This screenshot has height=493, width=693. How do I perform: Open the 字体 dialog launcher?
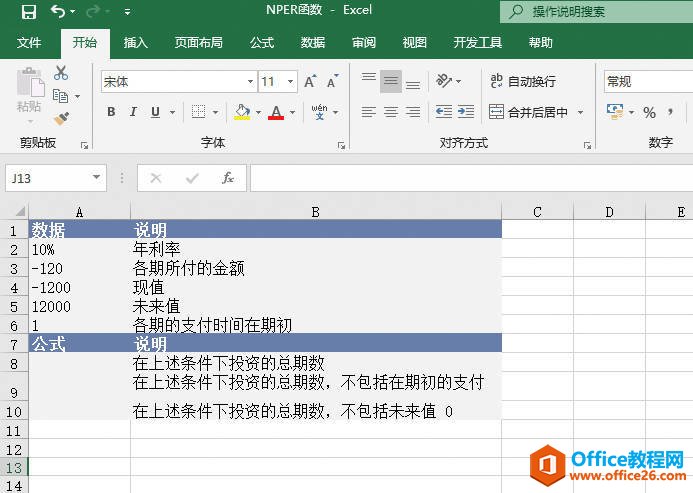(341, 145)
